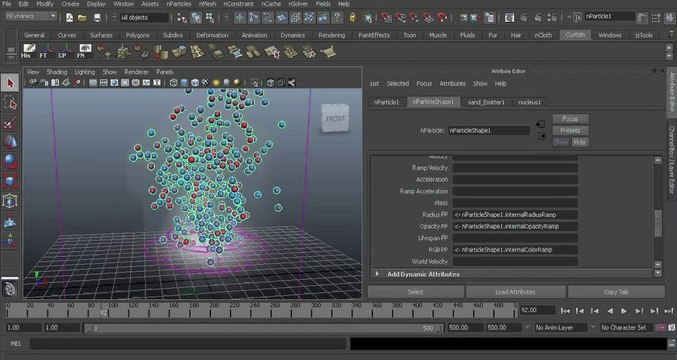The width and height of the screenshot is (677, 360).
Task: Choose the Lasso select tool
Action: 10,103
